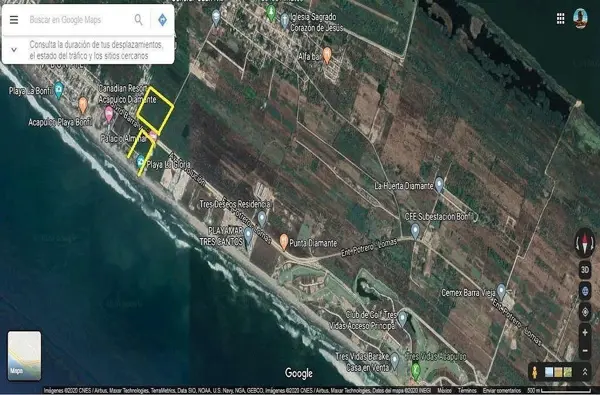Select the Playa La Bonfil marker
Screen dimensions: 600x395
click(59, 90)
